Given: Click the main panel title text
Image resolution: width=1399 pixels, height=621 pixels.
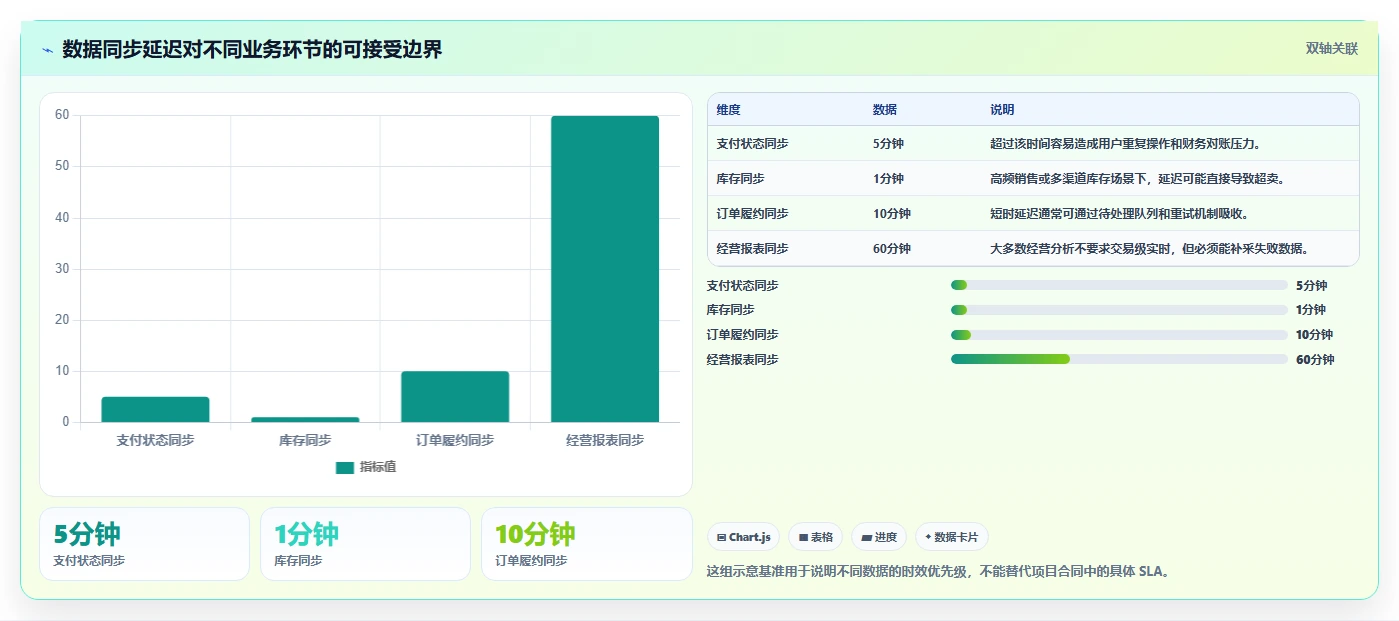Looking at the screenshot, I should pyautogui.click(x=252, y=49).
